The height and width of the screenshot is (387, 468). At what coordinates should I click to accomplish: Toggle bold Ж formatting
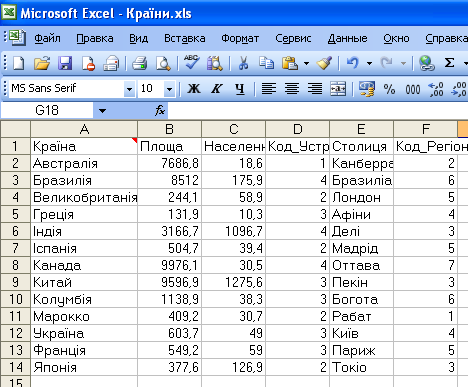pos(194,89)
